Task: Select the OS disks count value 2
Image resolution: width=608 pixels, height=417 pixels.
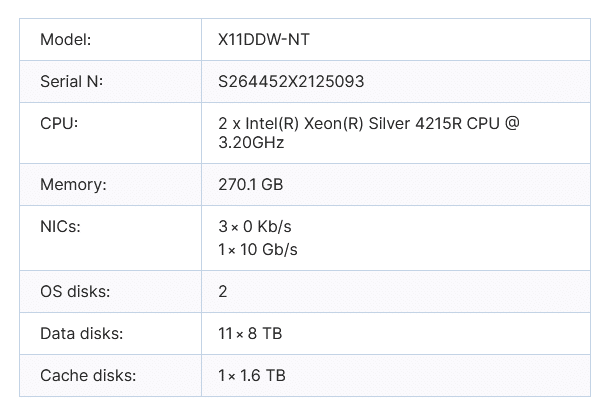Action: 223,292
